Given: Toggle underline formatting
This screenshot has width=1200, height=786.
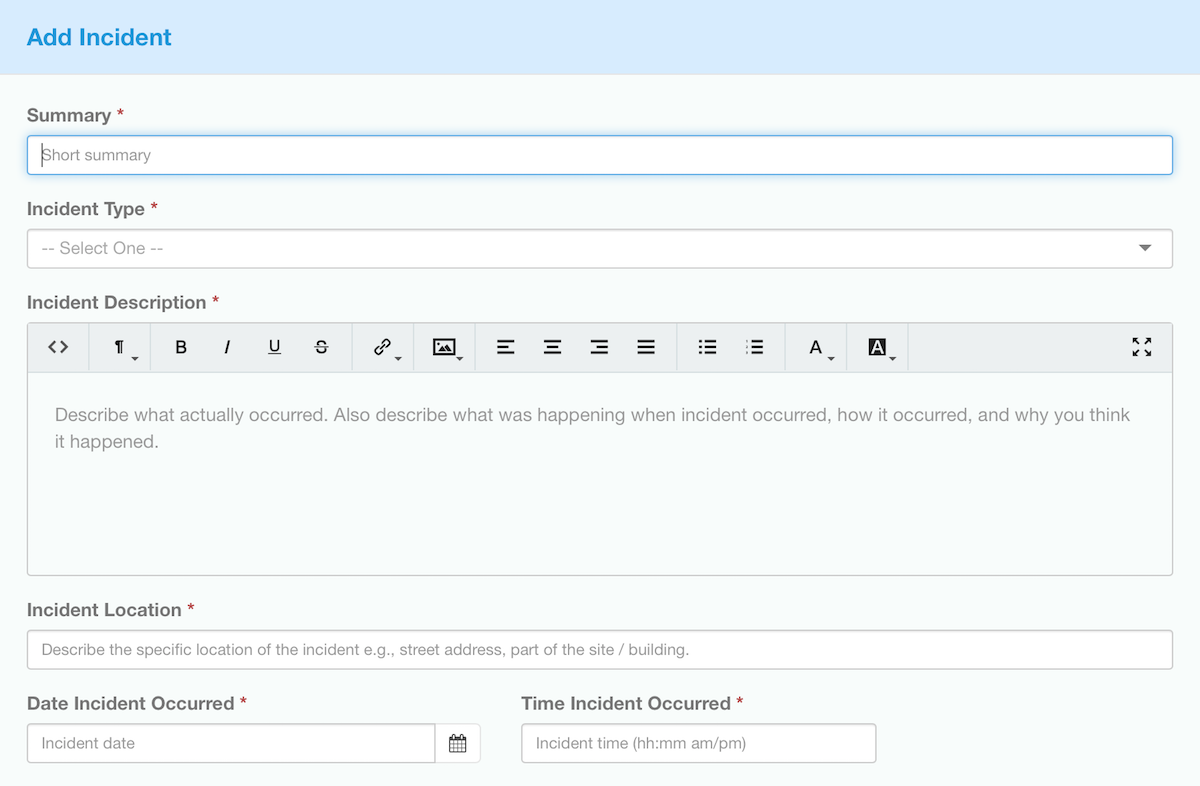Looking at the screenshot, I should [x=274, y=347].
